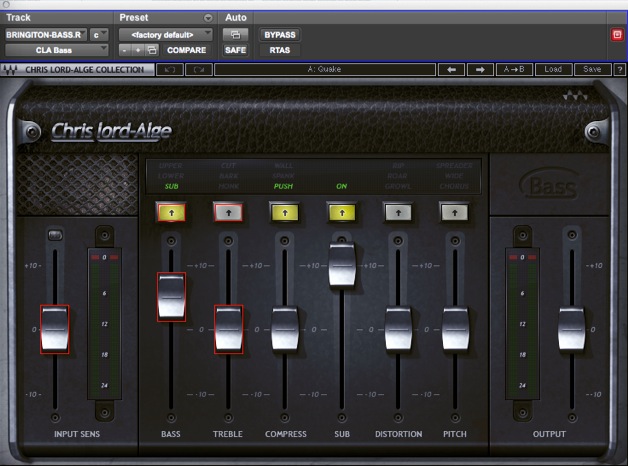This screenshot has width=628, height=466.
Task: Open the Waves help question mark
Action: (x=620, y=69)
